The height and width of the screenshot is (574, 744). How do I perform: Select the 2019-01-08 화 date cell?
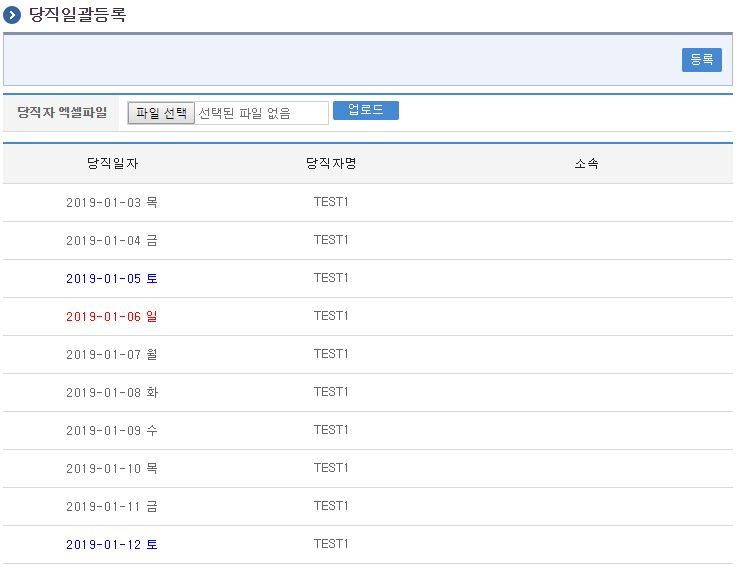point(112,392)
